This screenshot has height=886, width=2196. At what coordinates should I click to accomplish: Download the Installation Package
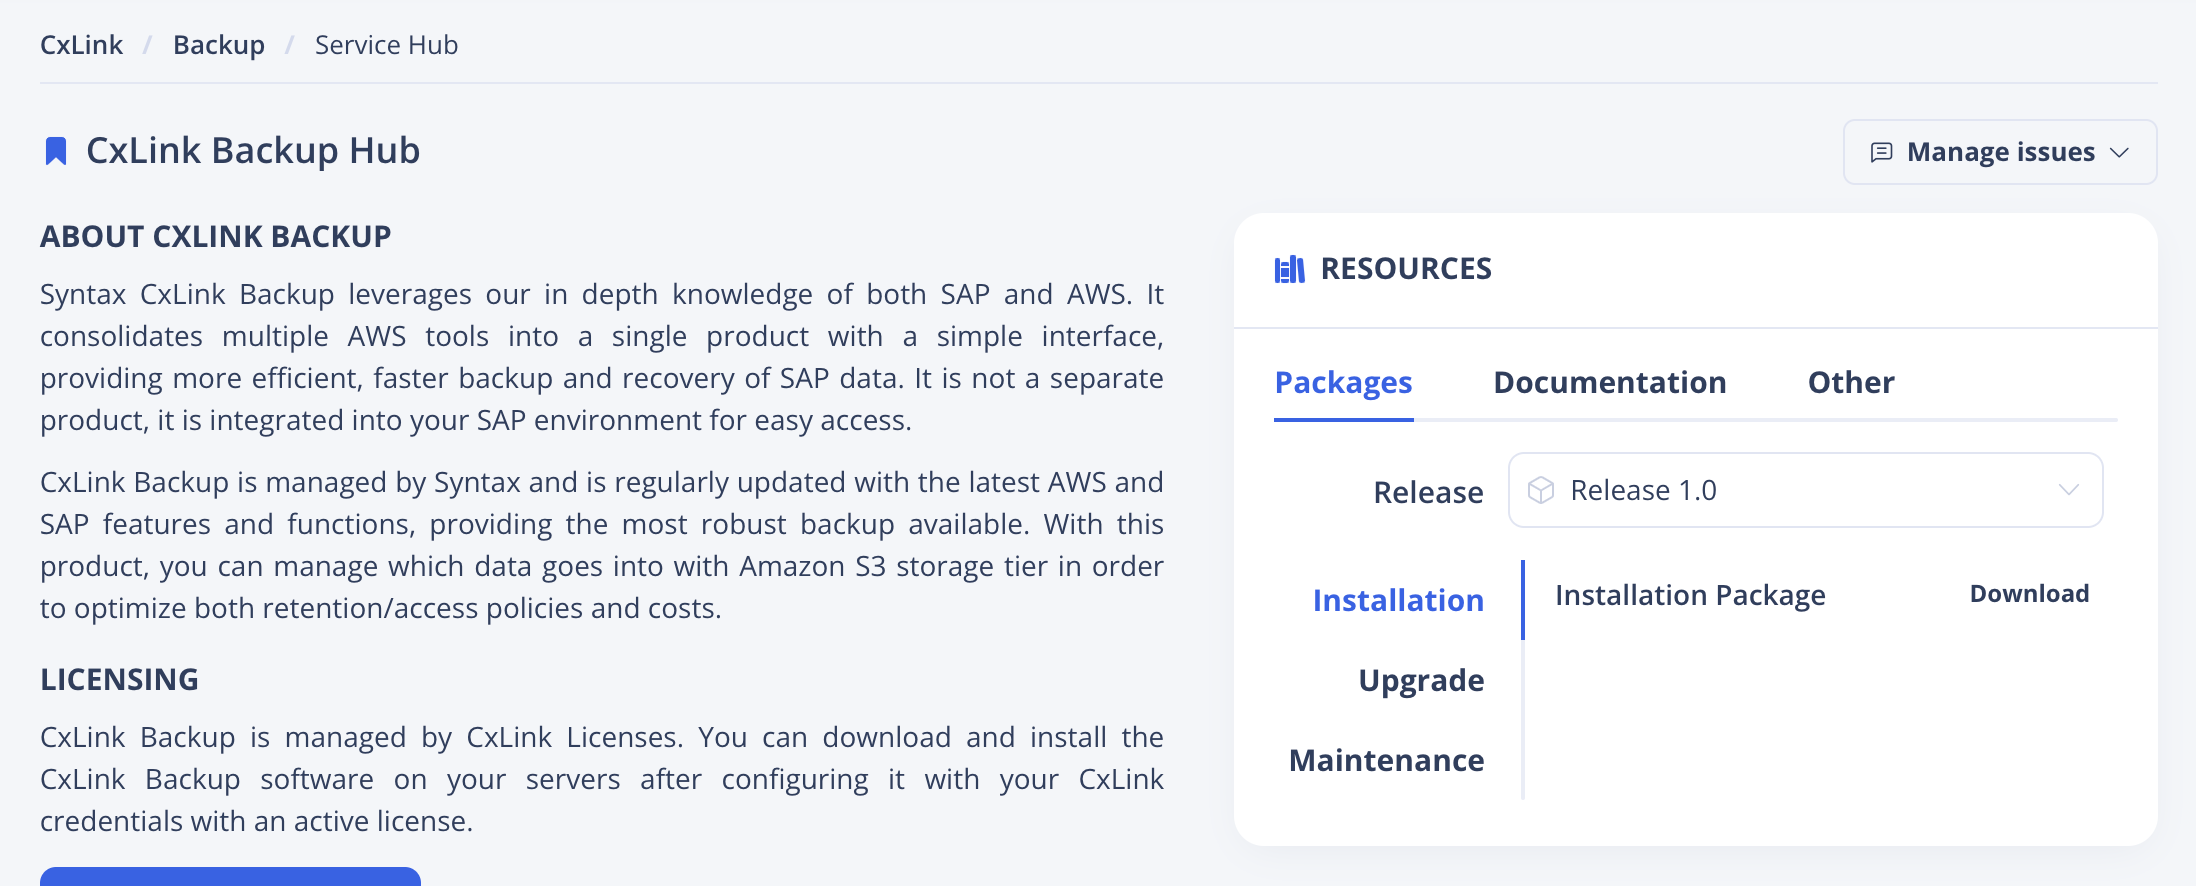tap(2029, 593)
